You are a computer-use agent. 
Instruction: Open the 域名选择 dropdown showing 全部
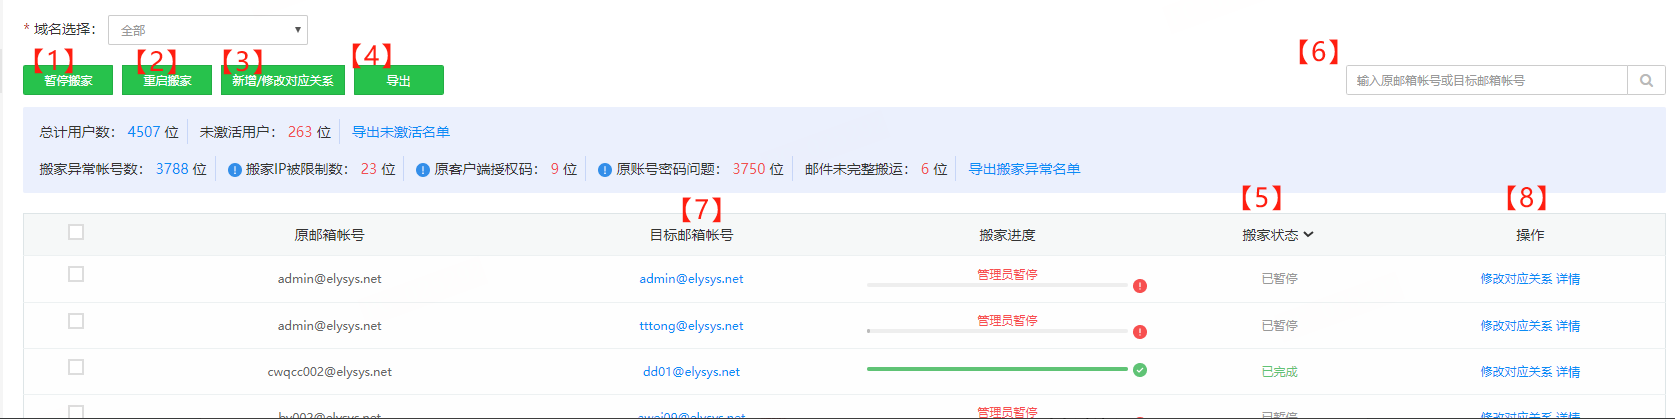pos(208,30)
